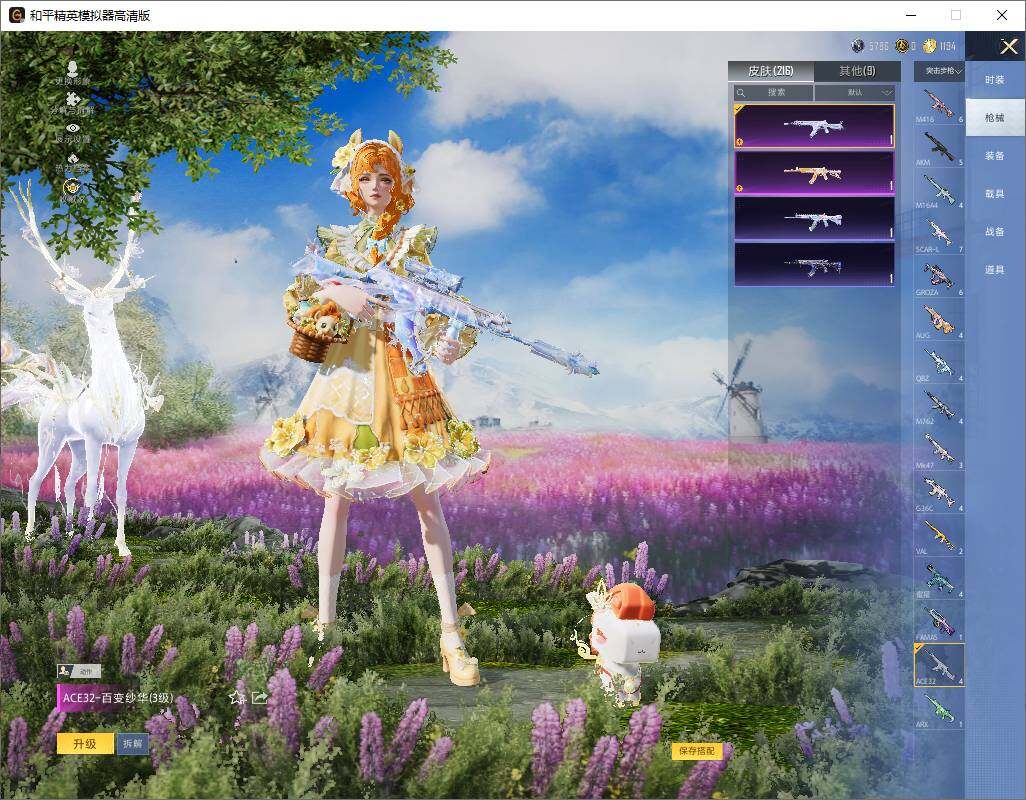Click the share icon beside the skin name

[260, 697]
